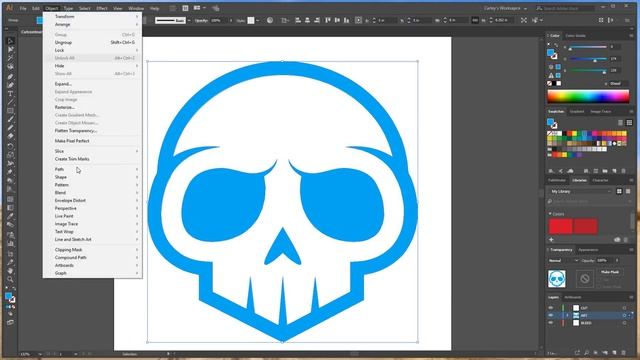Click the rainbow color spectrum bar
The width and height of the screenshot is (640, 360).
point(588,96)
